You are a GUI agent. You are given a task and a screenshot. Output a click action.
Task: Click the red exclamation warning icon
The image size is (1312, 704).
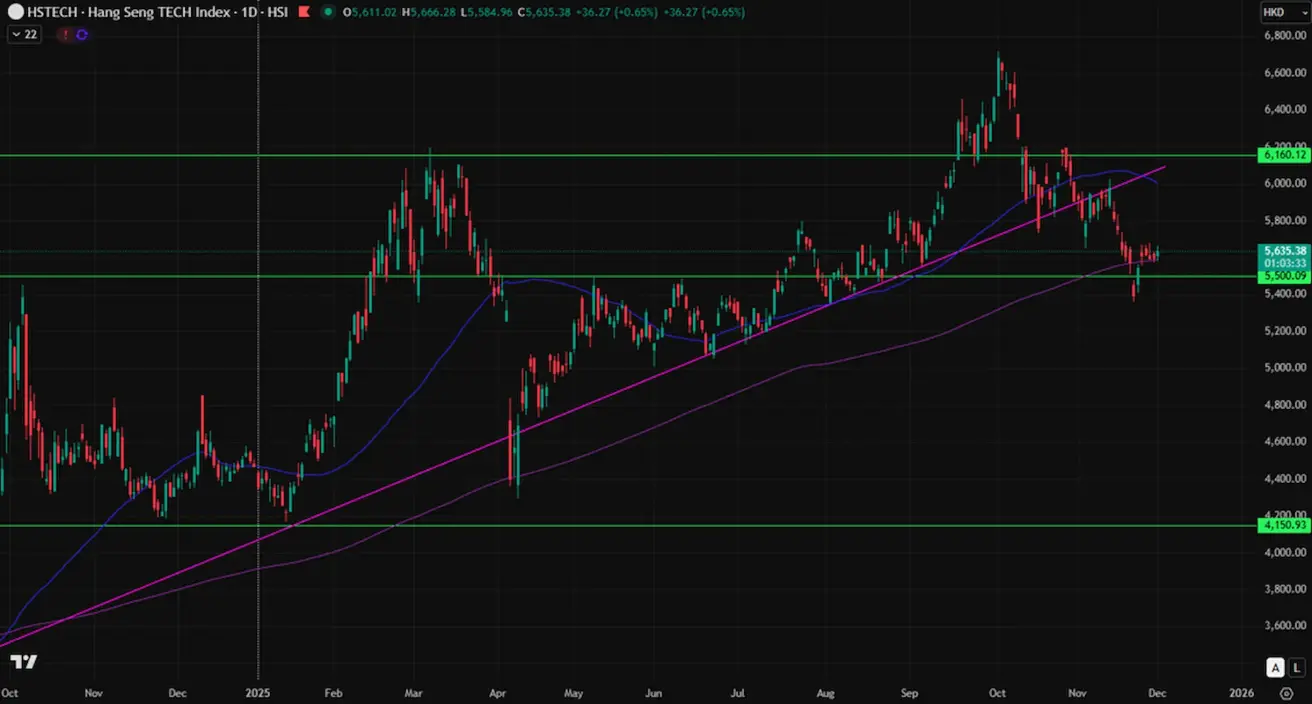(x=66, y=34)
